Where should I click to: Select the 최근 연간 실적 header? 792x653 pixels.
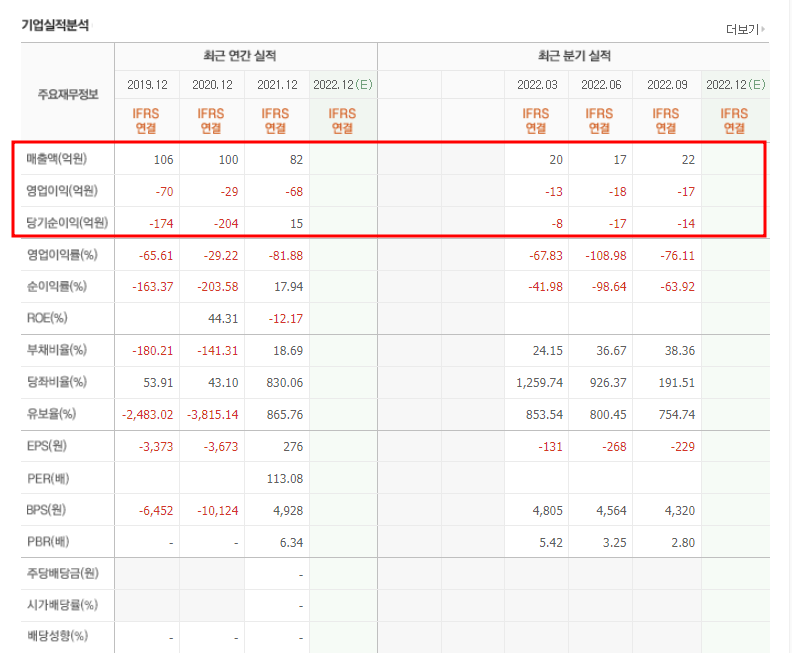pyautogui.click(x=239, y=56)
